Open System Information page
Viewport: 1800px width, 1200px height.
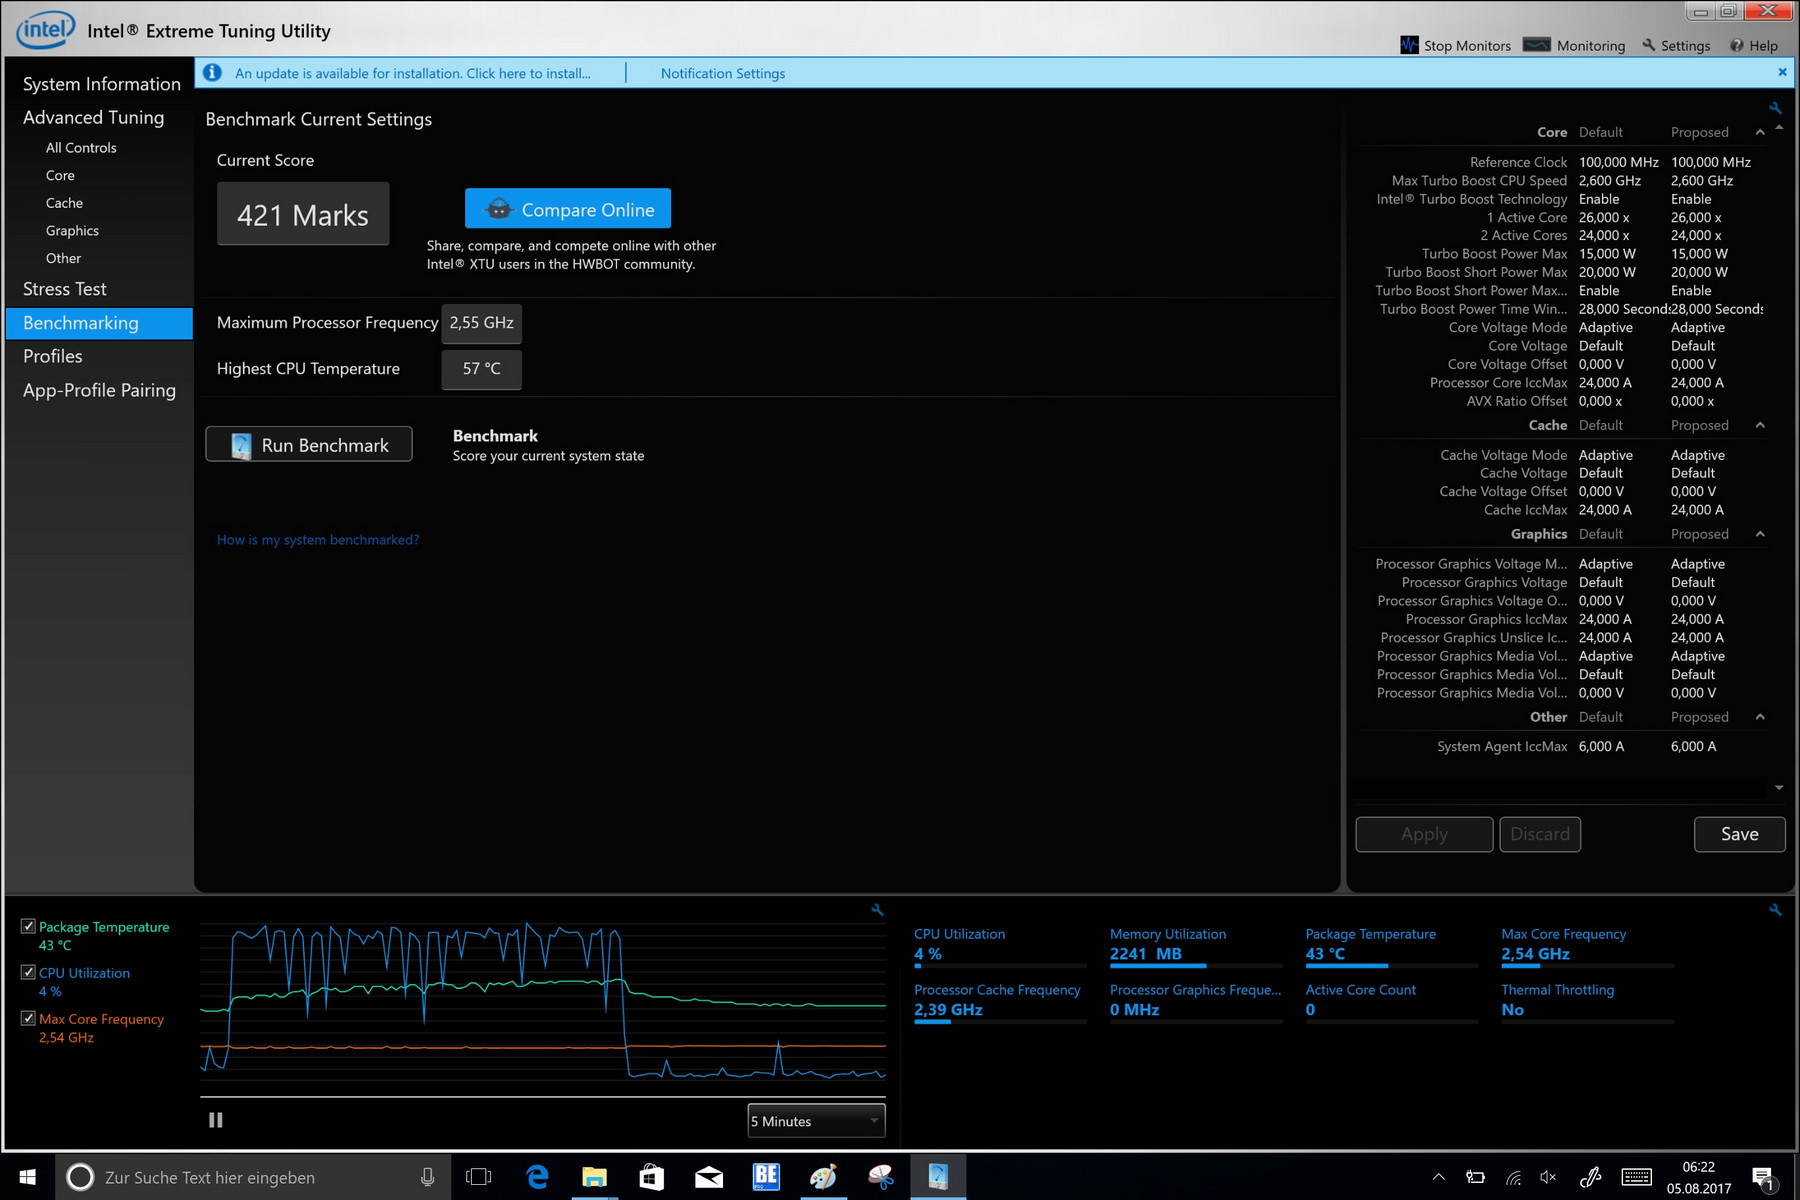101,84
